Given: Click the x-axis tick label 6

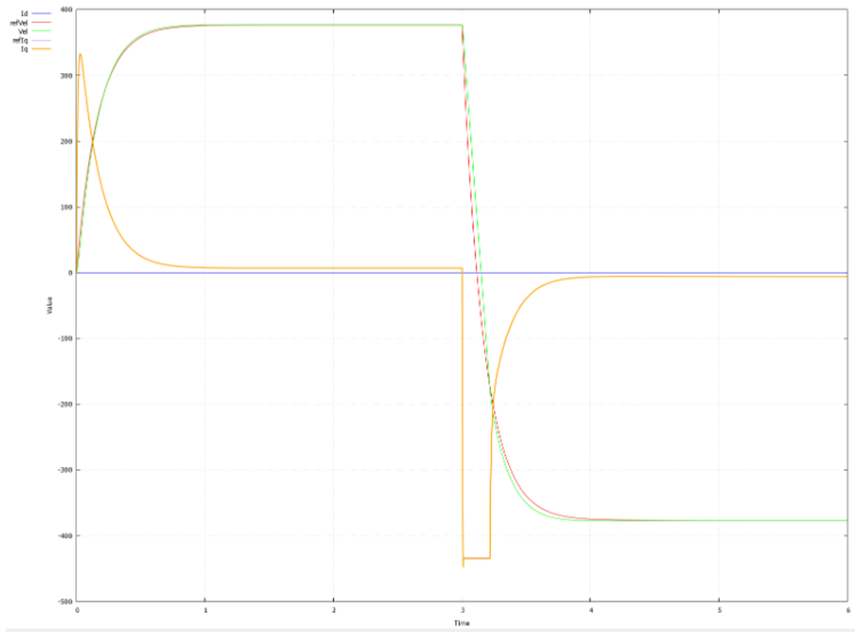Looking at the screenshot, I should click(847, 610).
